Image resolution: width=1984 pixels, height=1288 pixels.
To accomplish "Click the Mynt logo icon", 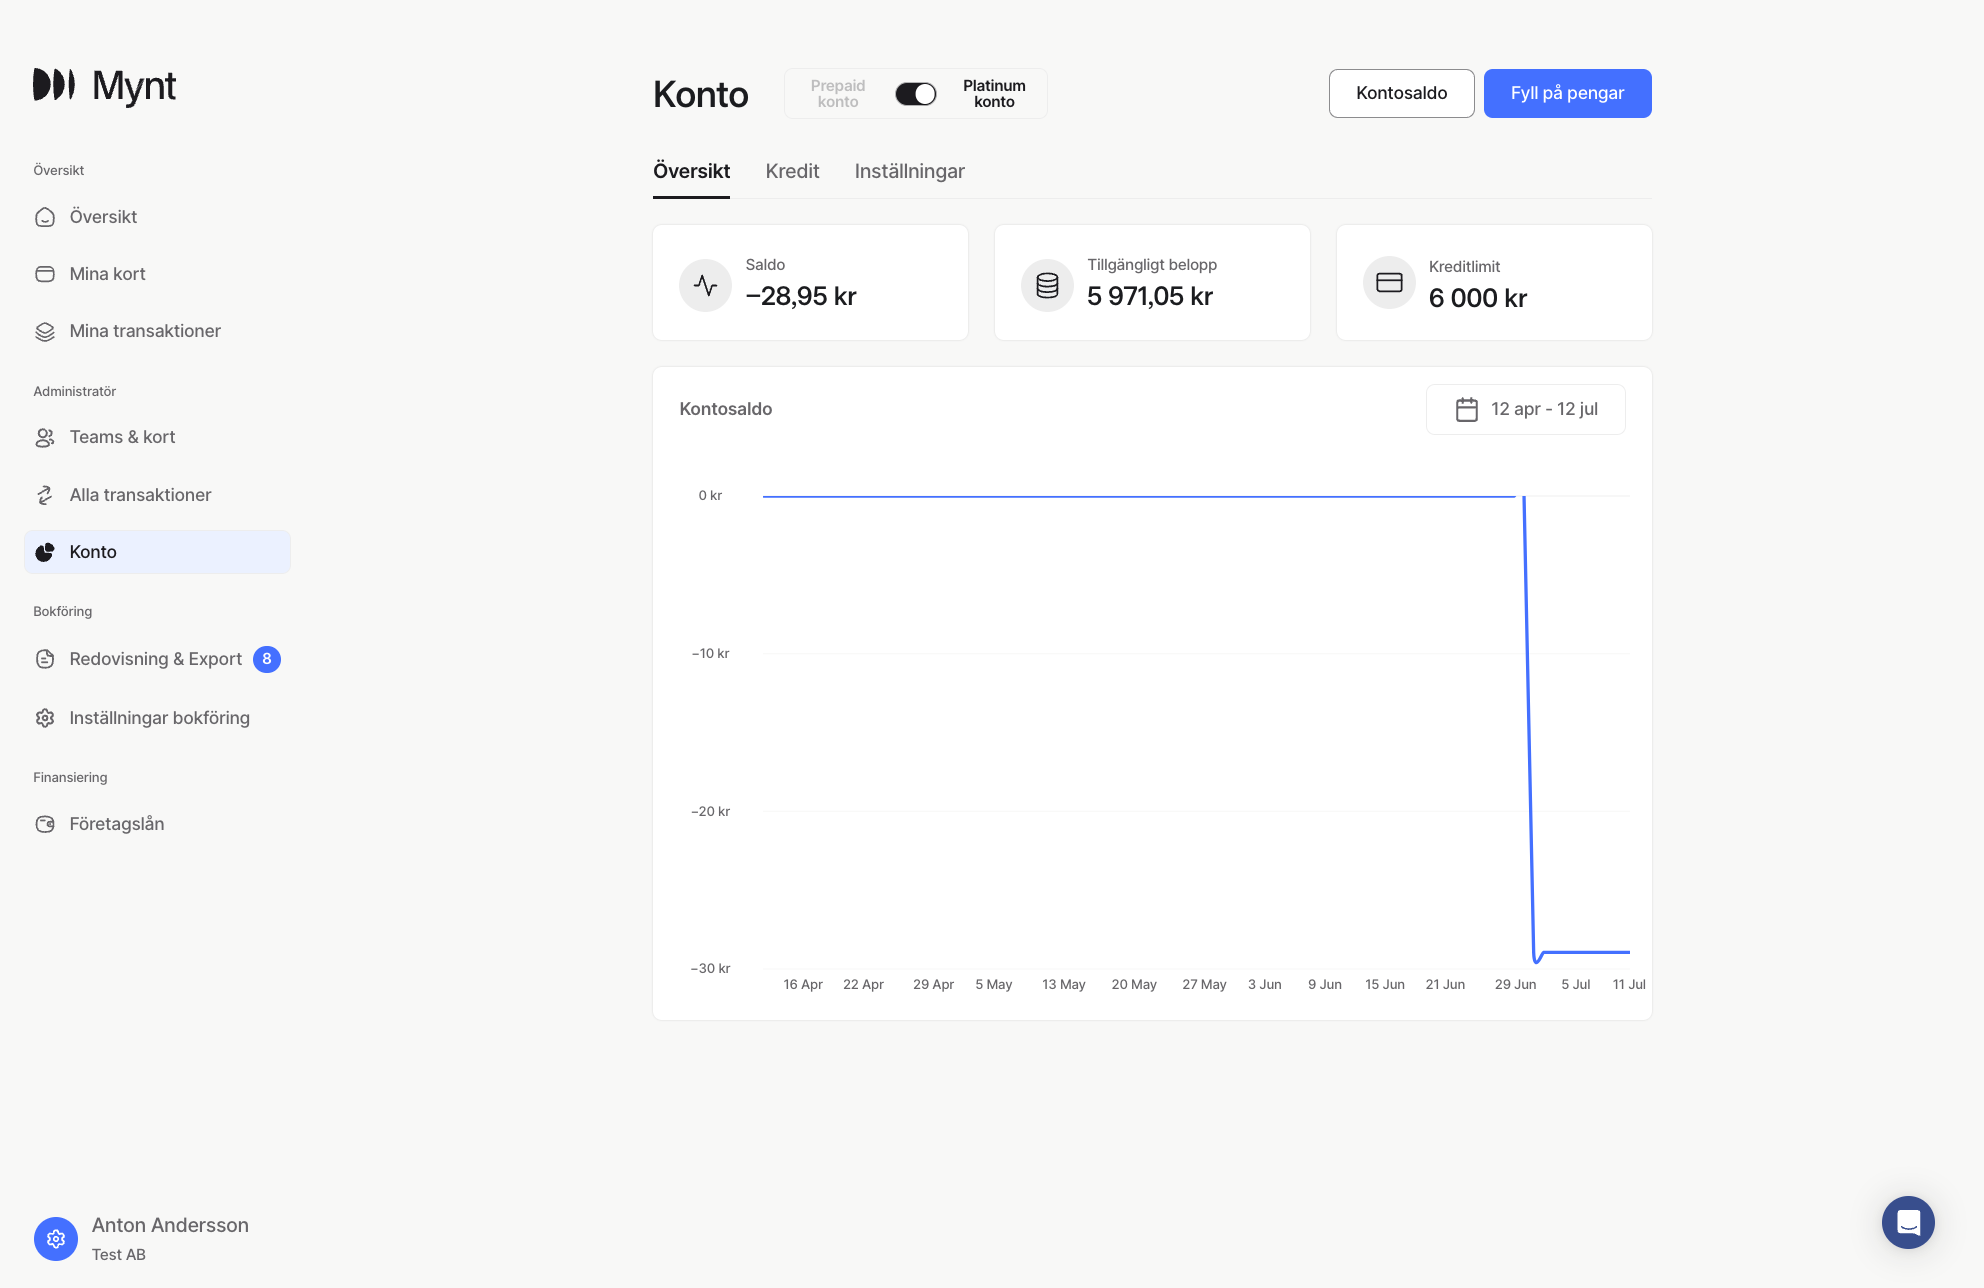I will (x=54, y=85).
